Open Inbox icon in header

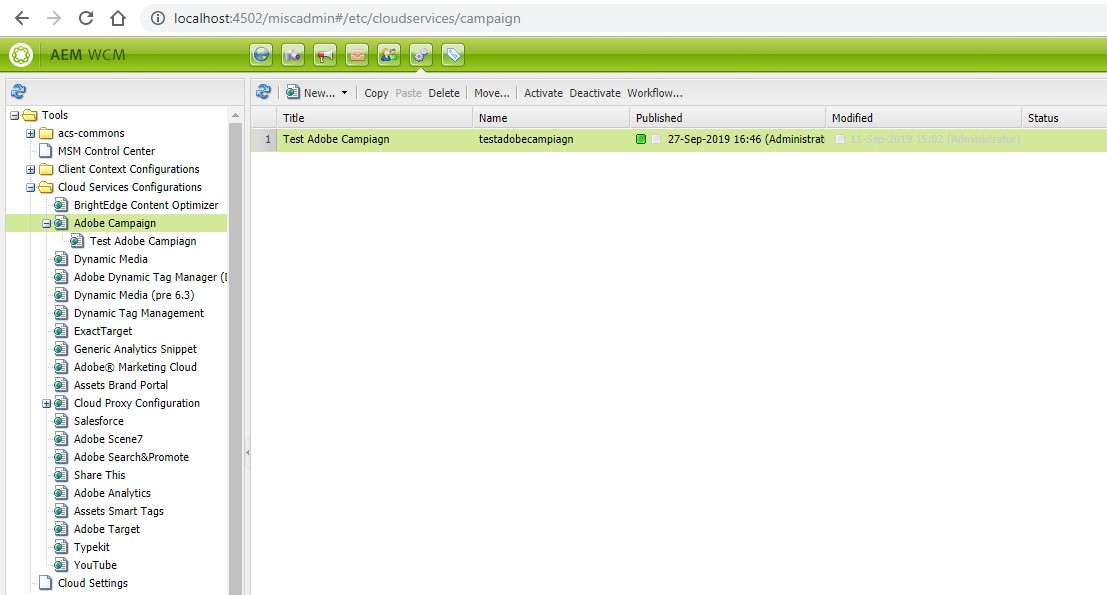click(x=357, y=54)
